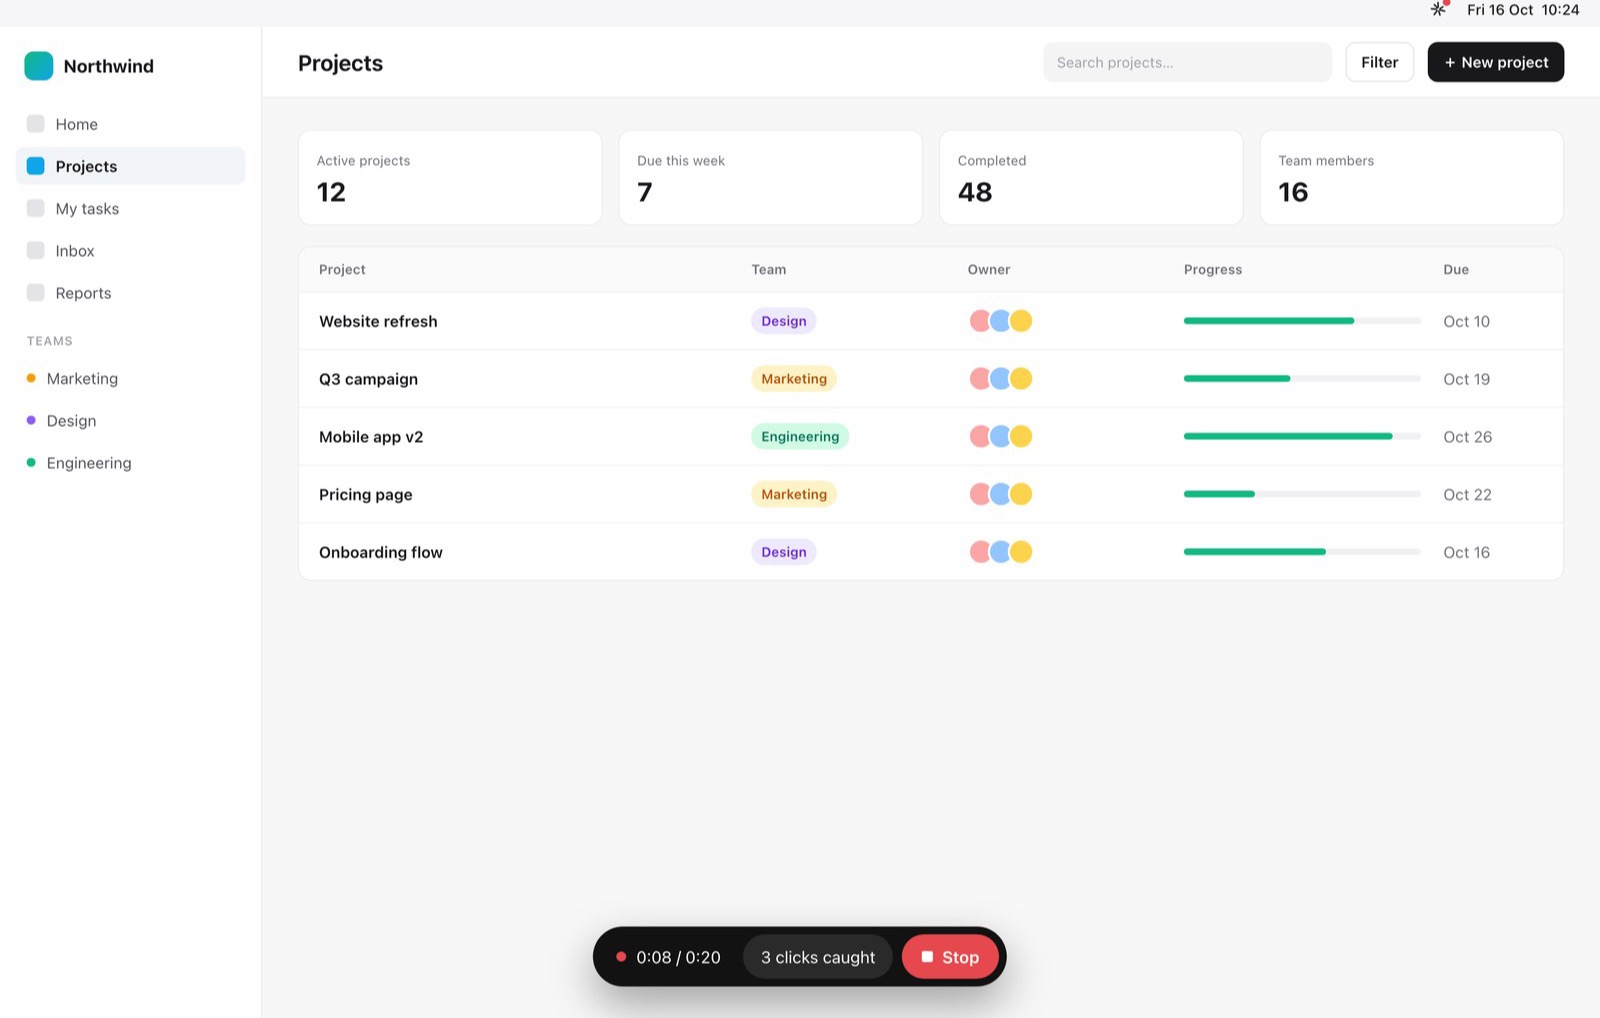
Task: Open the Due this week card
Action: [x=771, y=177]
